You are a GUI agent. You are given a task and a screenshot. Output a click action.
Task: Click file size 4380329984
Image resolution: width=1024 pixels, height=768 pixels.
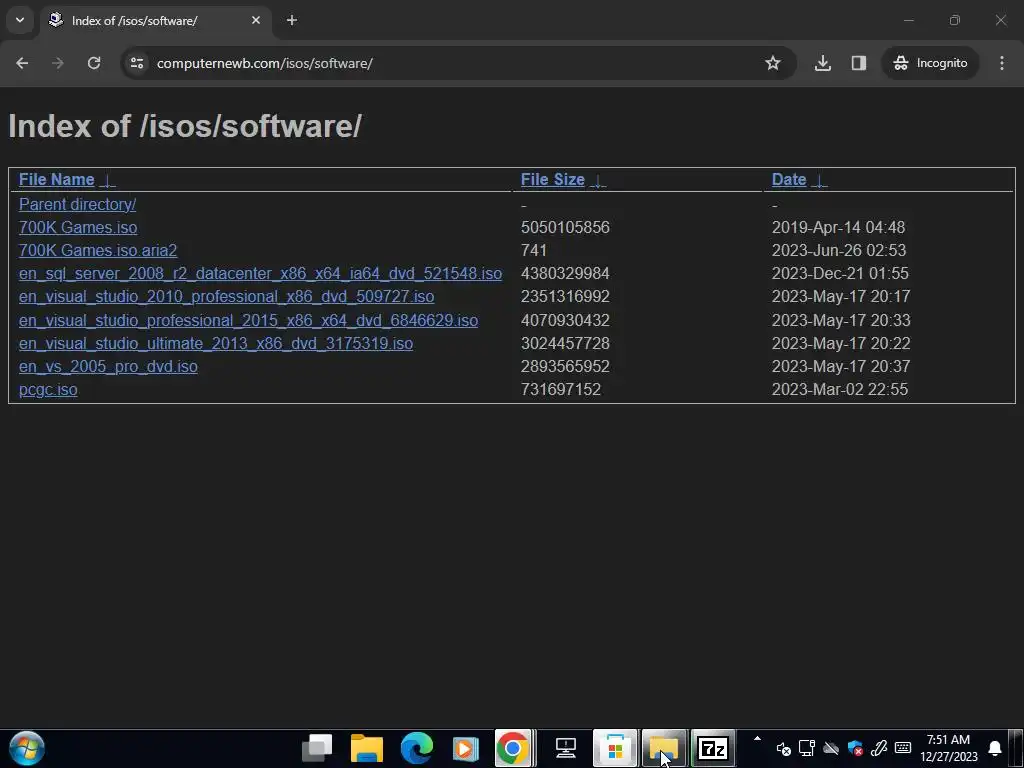tap(565, 274)
